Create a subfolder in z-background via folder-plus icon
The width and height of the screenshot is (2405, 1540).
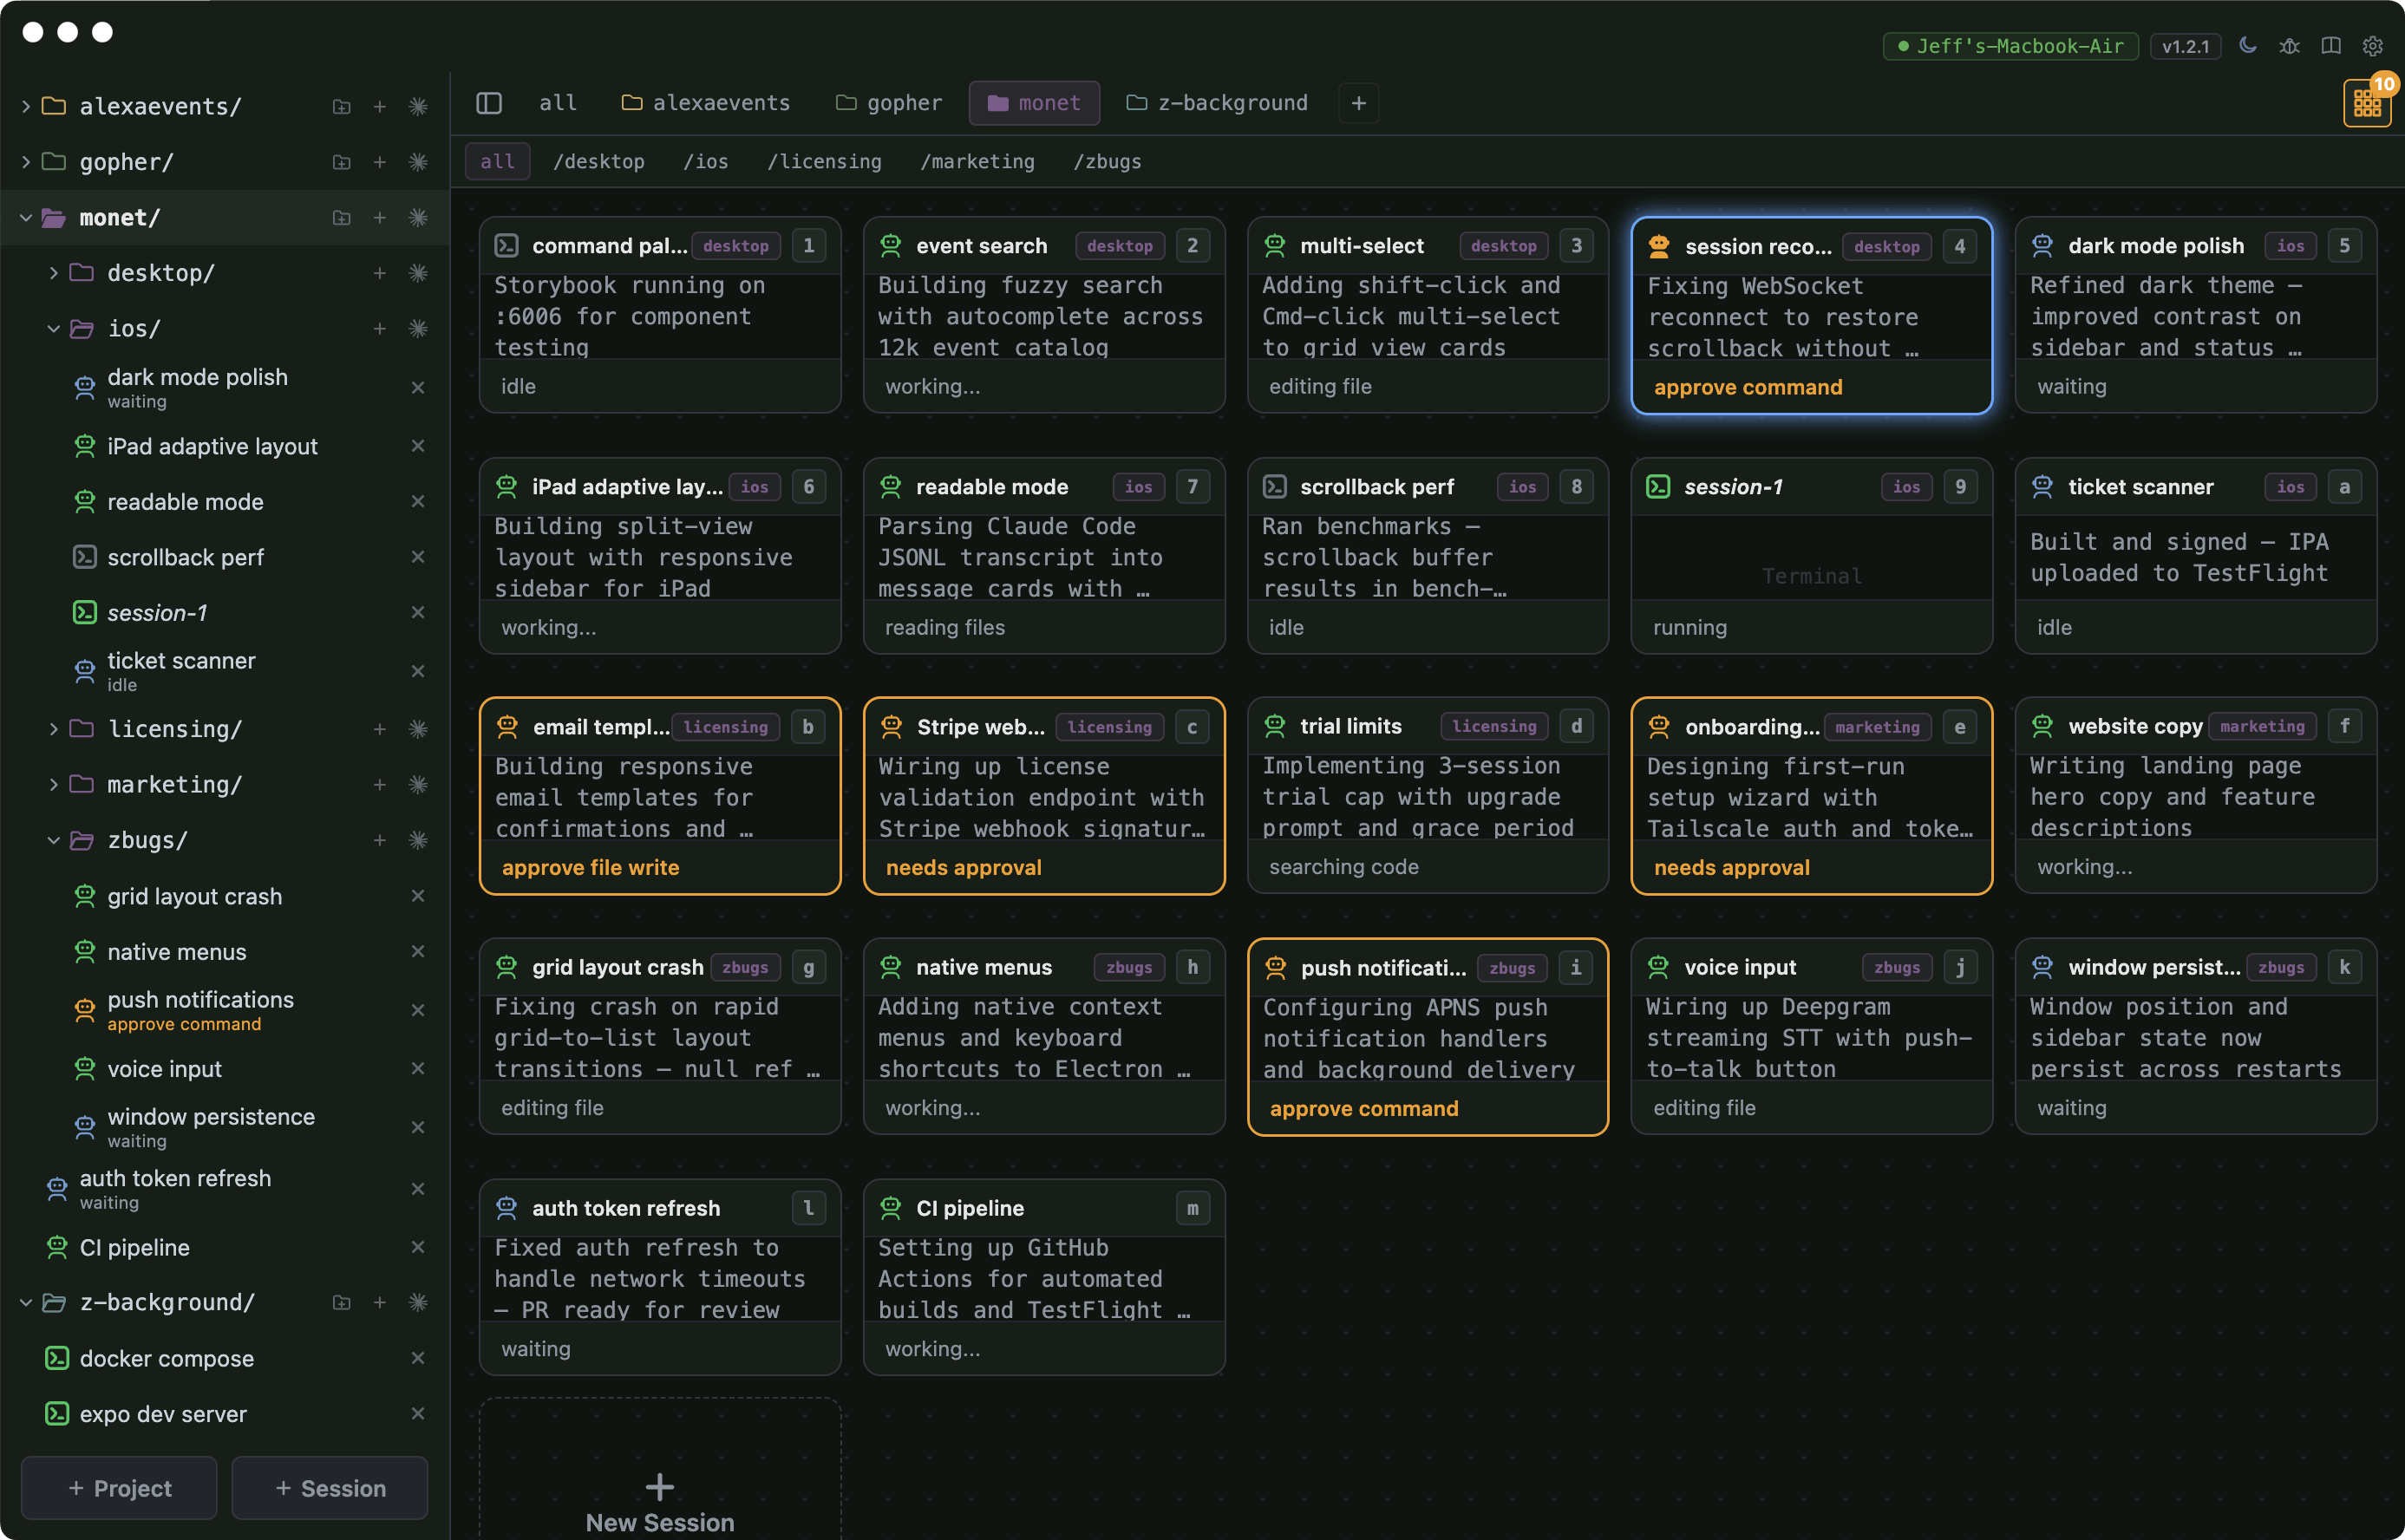[341, 1301]
